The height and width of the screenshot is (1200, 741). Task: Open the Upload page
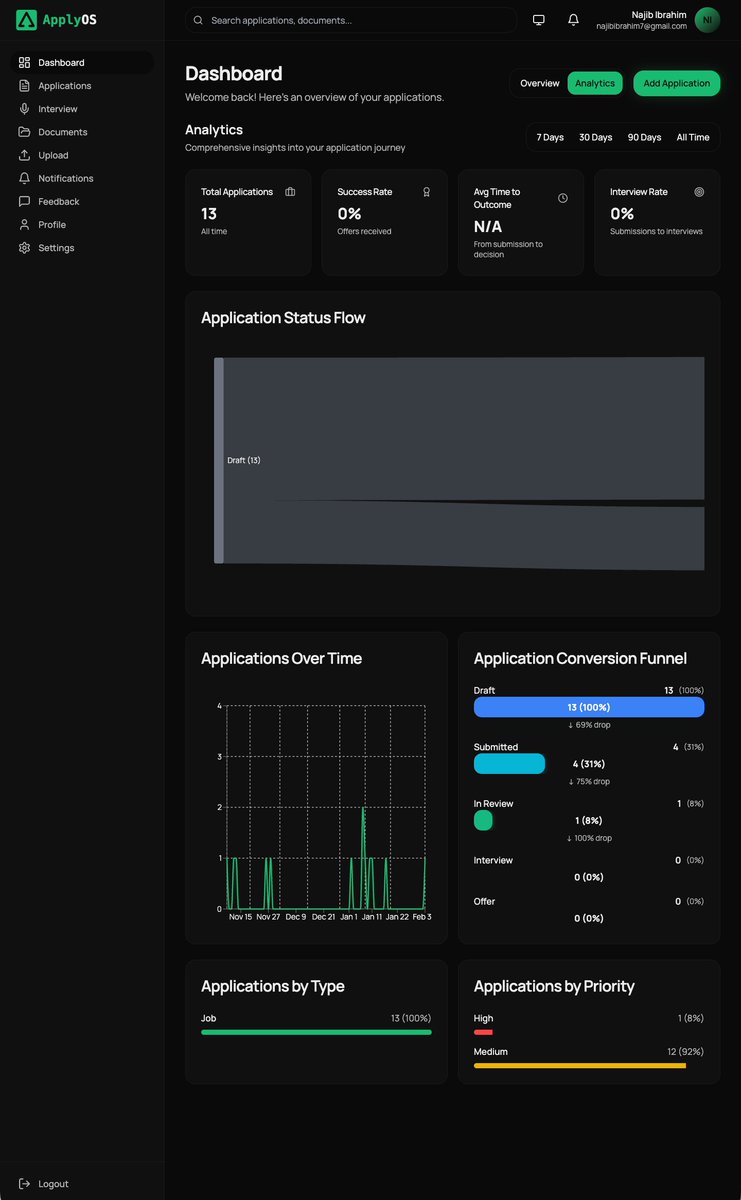(x=82, y=155)
